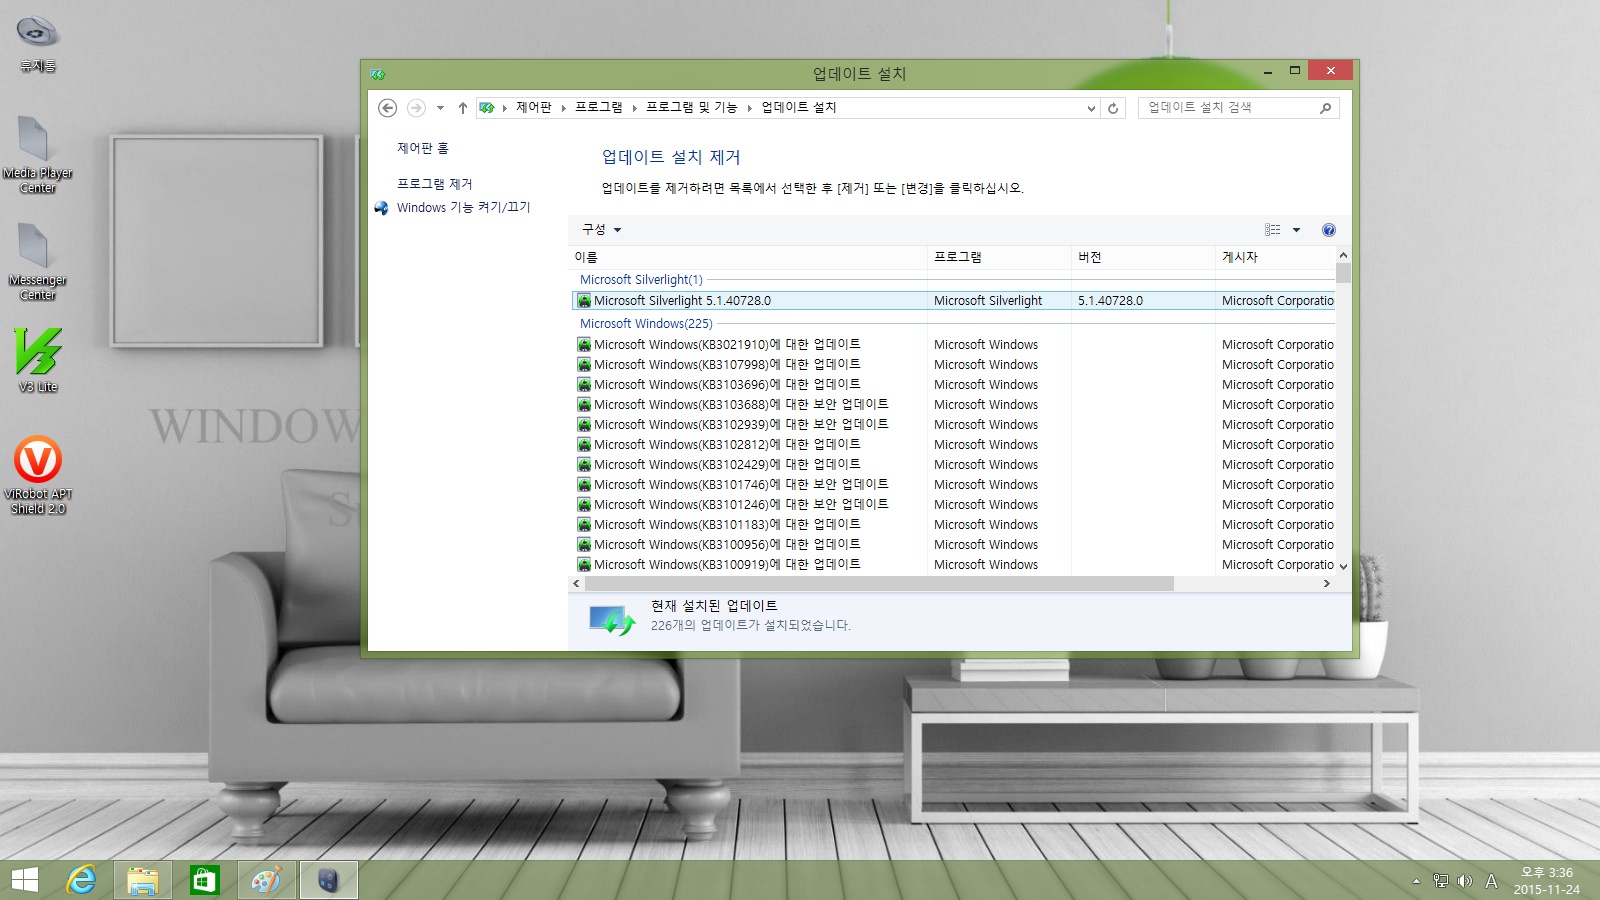The image size is (1600, 900).
Task: Click the search magnifier icon
Action: pyautogui.click(x=1326, y=108)
